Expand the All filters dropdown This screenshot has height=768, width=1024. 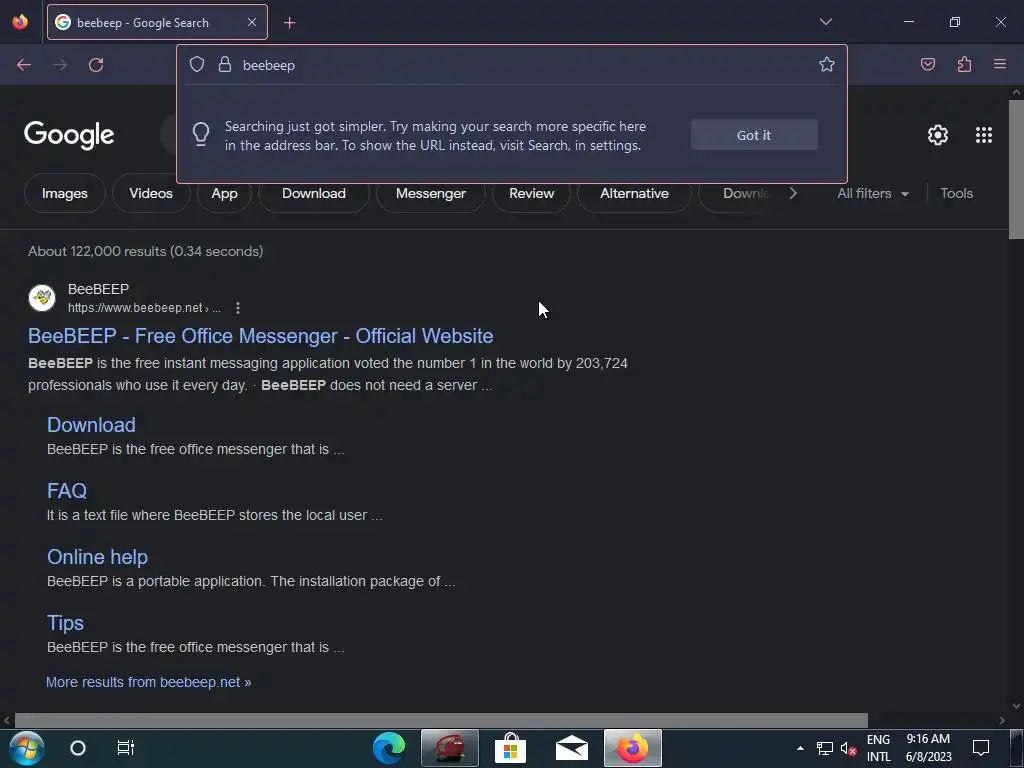click(x=872, y=193)
